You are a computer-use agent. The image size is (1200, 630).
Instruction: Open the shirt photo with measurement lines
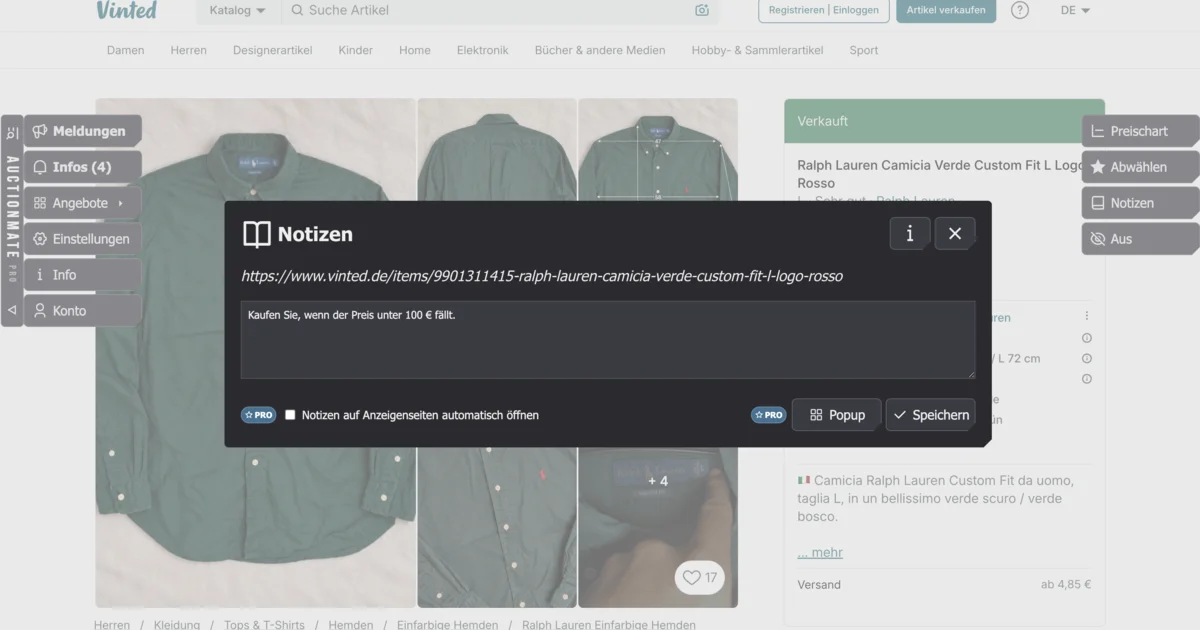click(x=658, y=149)
